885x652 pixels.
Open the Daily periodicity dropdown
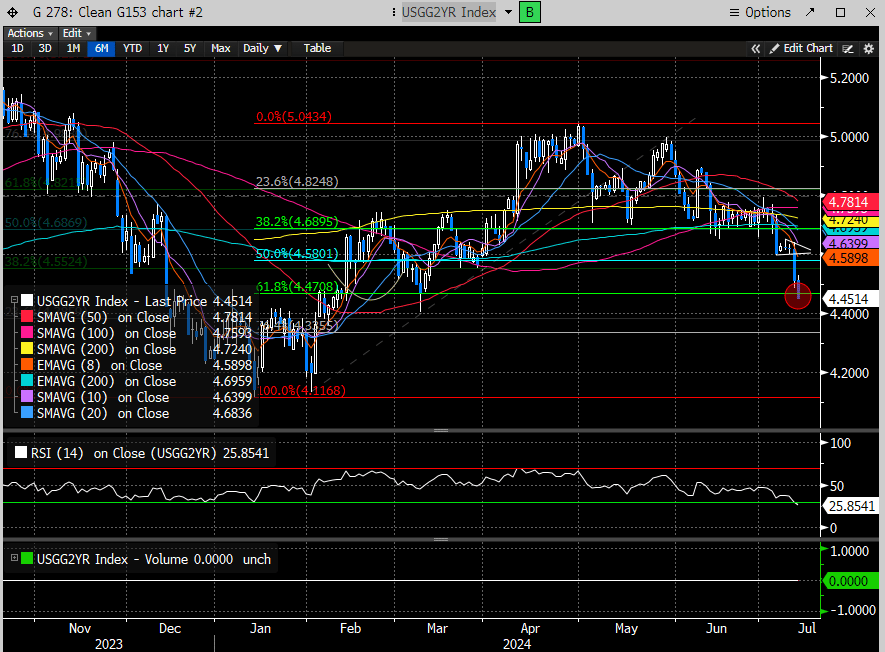point(263,48)
